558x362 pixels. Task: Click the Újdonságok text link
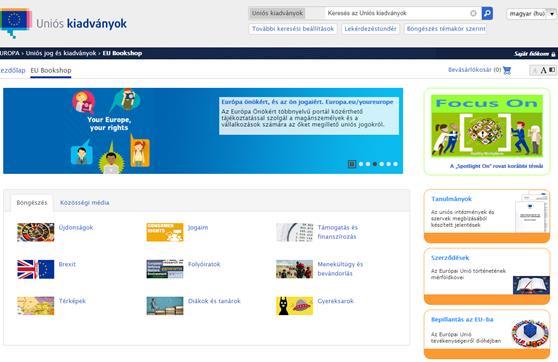pyautogui.click(x=76, y=227)
